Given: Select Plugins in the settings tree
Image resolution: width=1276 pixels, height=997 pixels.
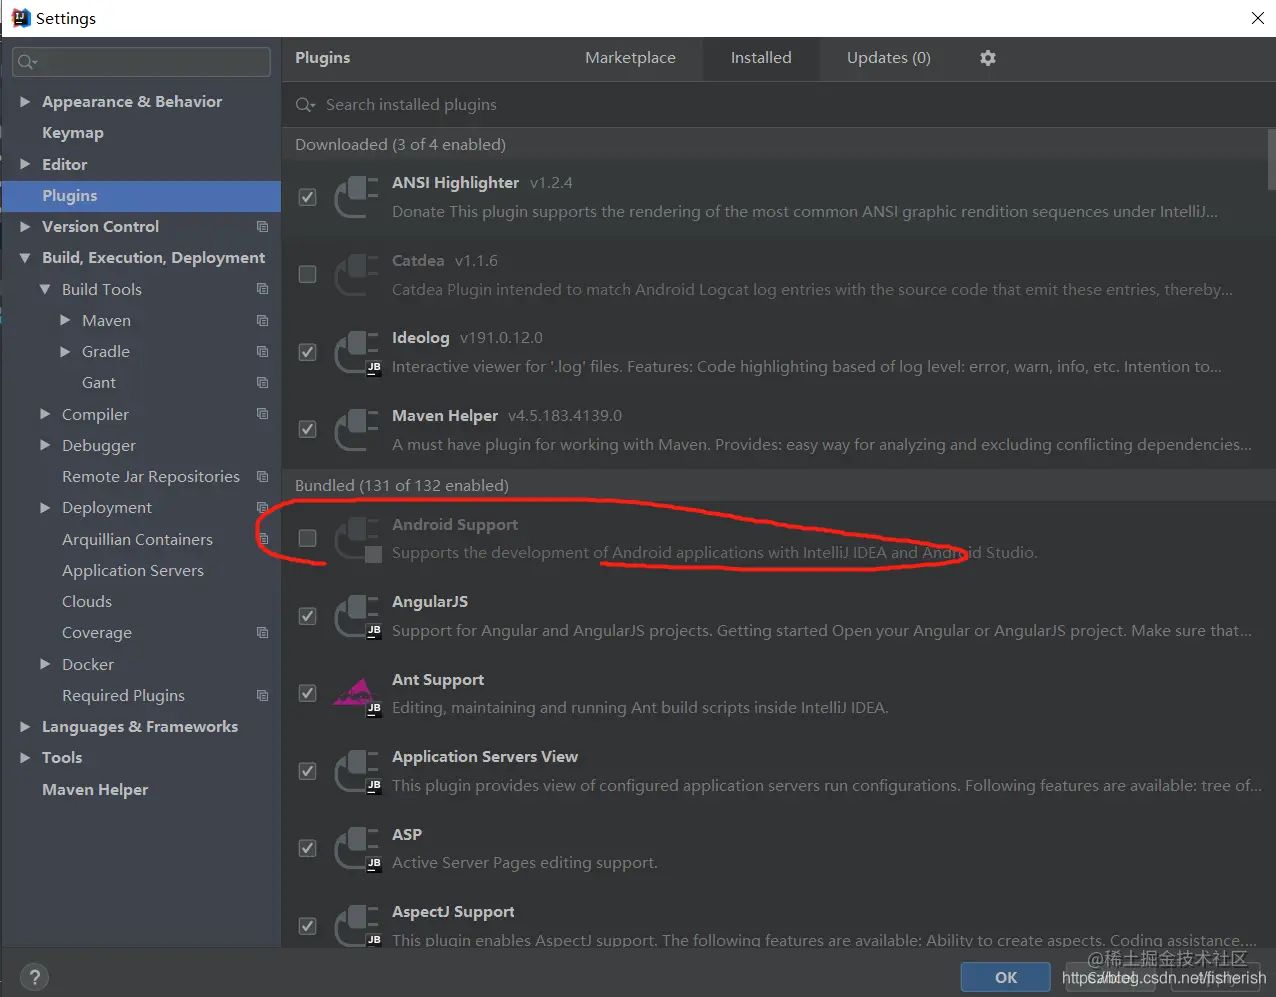Looking at the screenshot, I should pos(141,196).
